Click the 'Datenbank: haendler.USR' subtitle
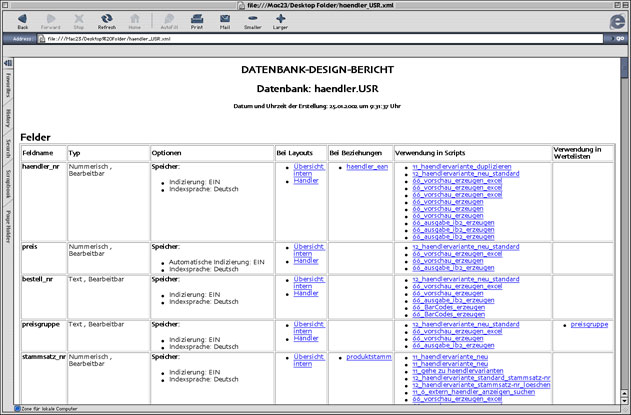Image resolution: width=631 pixels, height=415 pixels. tap(317, 89)
